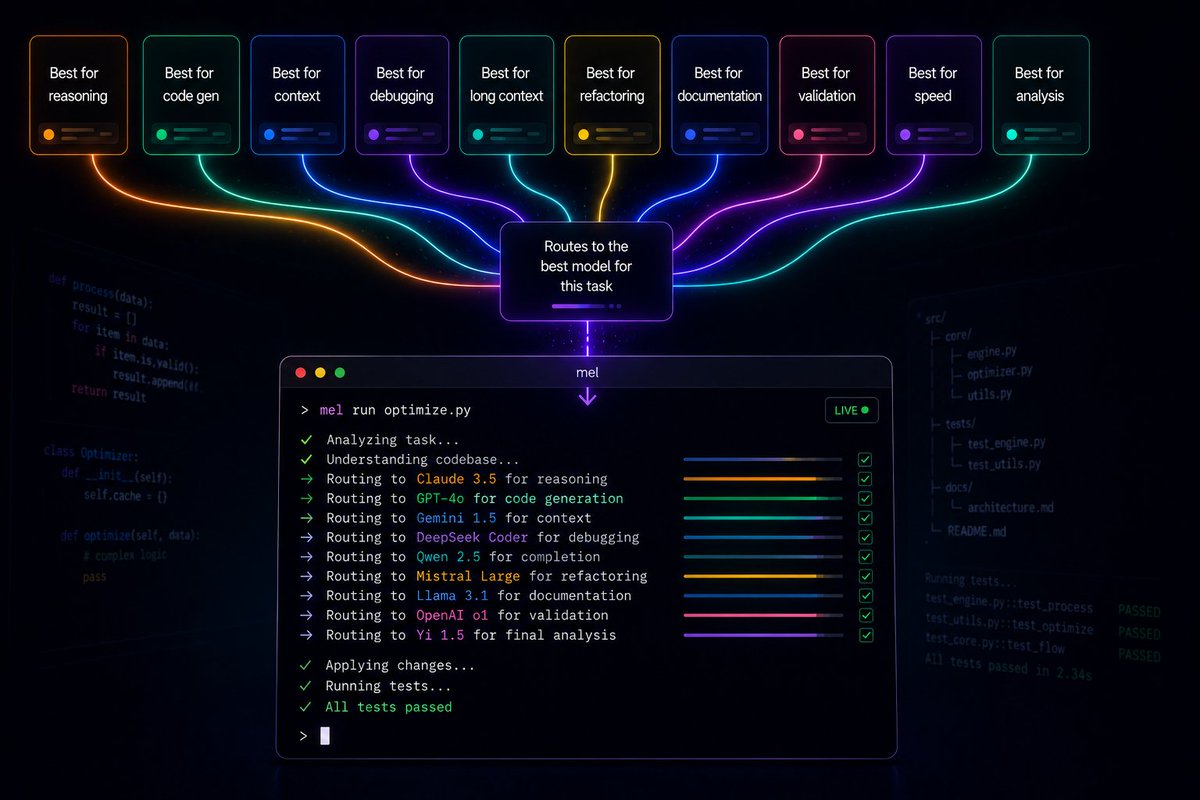Click pink dot in validation card

[798, 134]
